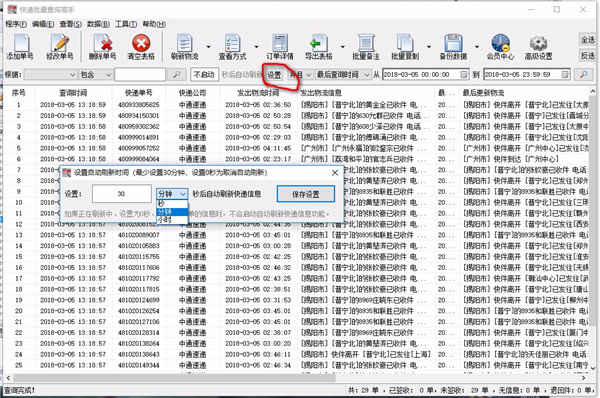Open the 根据 filter field dropdown
600x398 pixels.
point(50,75)
